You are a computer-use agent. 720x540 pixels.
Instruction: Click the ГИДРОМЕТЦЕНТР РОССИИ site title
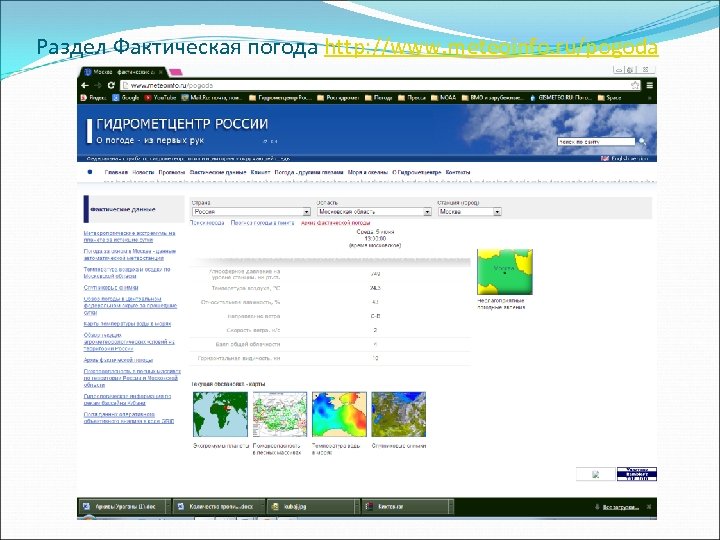(182, 124)
